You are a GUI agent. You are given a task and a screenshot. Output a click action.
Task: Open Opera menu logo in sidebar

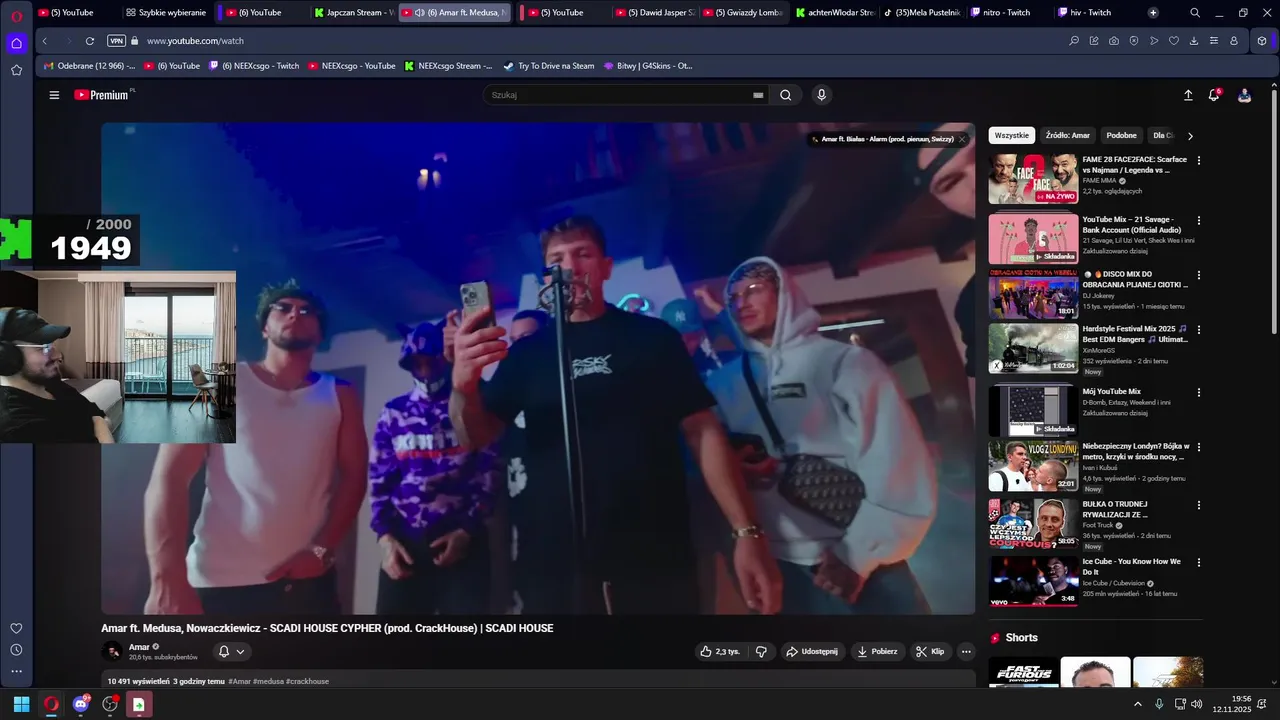[x=16, y=16]
